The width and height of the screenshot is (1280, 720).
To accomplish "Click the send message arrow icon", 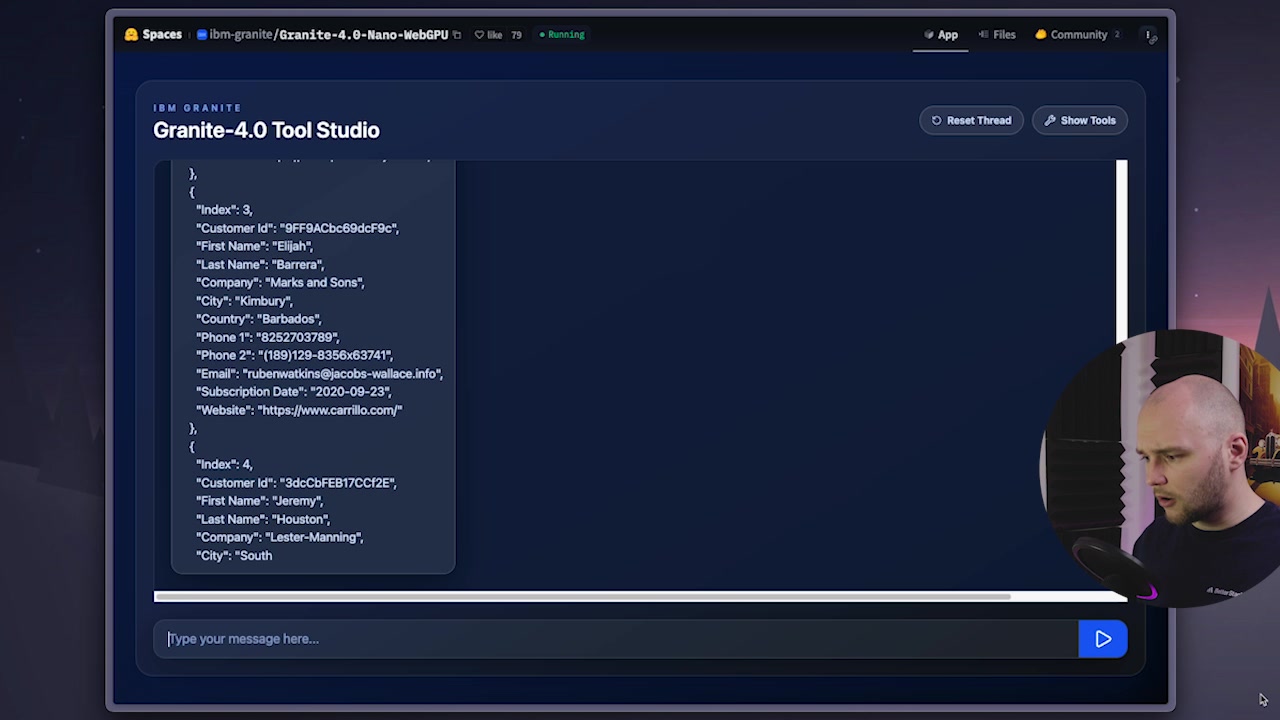I will click(1103, 639).
